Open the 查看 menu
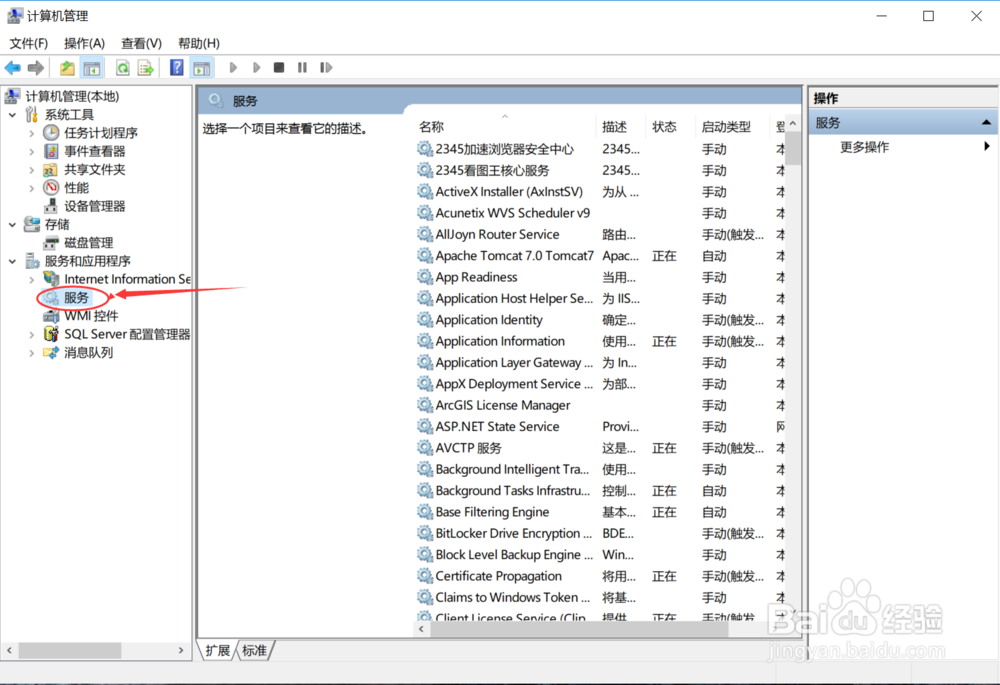 point(140,43)
